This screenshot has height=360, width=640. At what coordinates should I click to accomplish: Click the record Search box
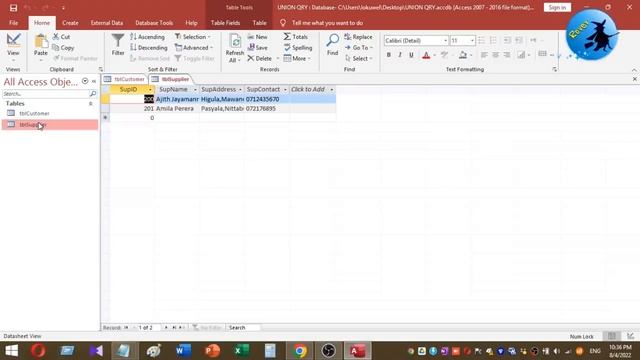tap(244, 327)
